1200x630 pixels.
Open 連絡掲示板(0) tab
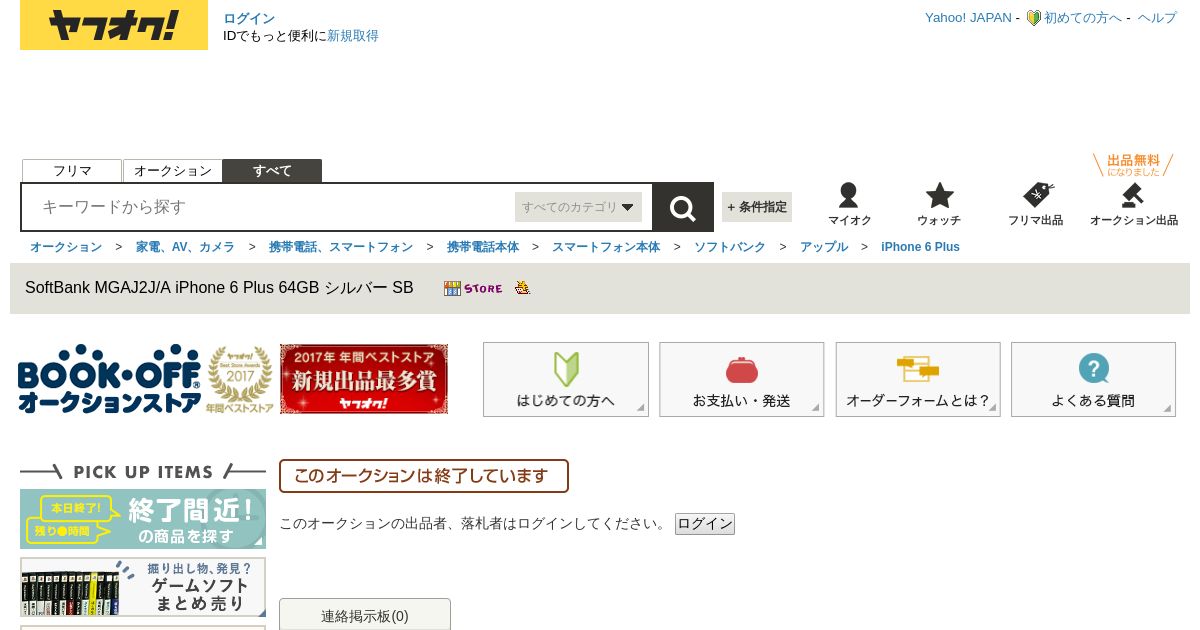coord(365,615)
